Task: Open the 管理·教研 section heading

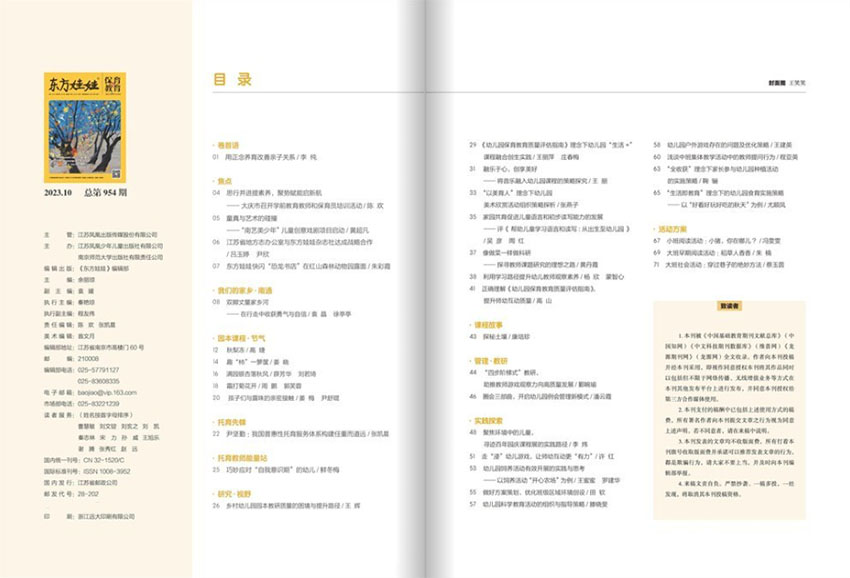Action: click(490, 359)
